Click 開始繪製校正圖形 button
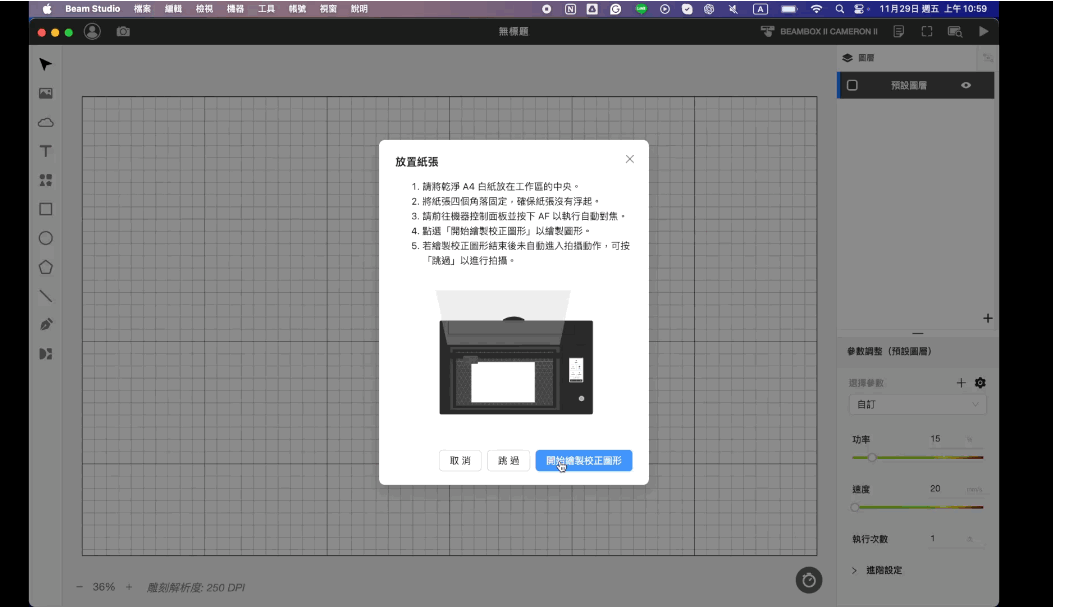The height and width of the screenshot is (608, 1080). tap(583, 461)
